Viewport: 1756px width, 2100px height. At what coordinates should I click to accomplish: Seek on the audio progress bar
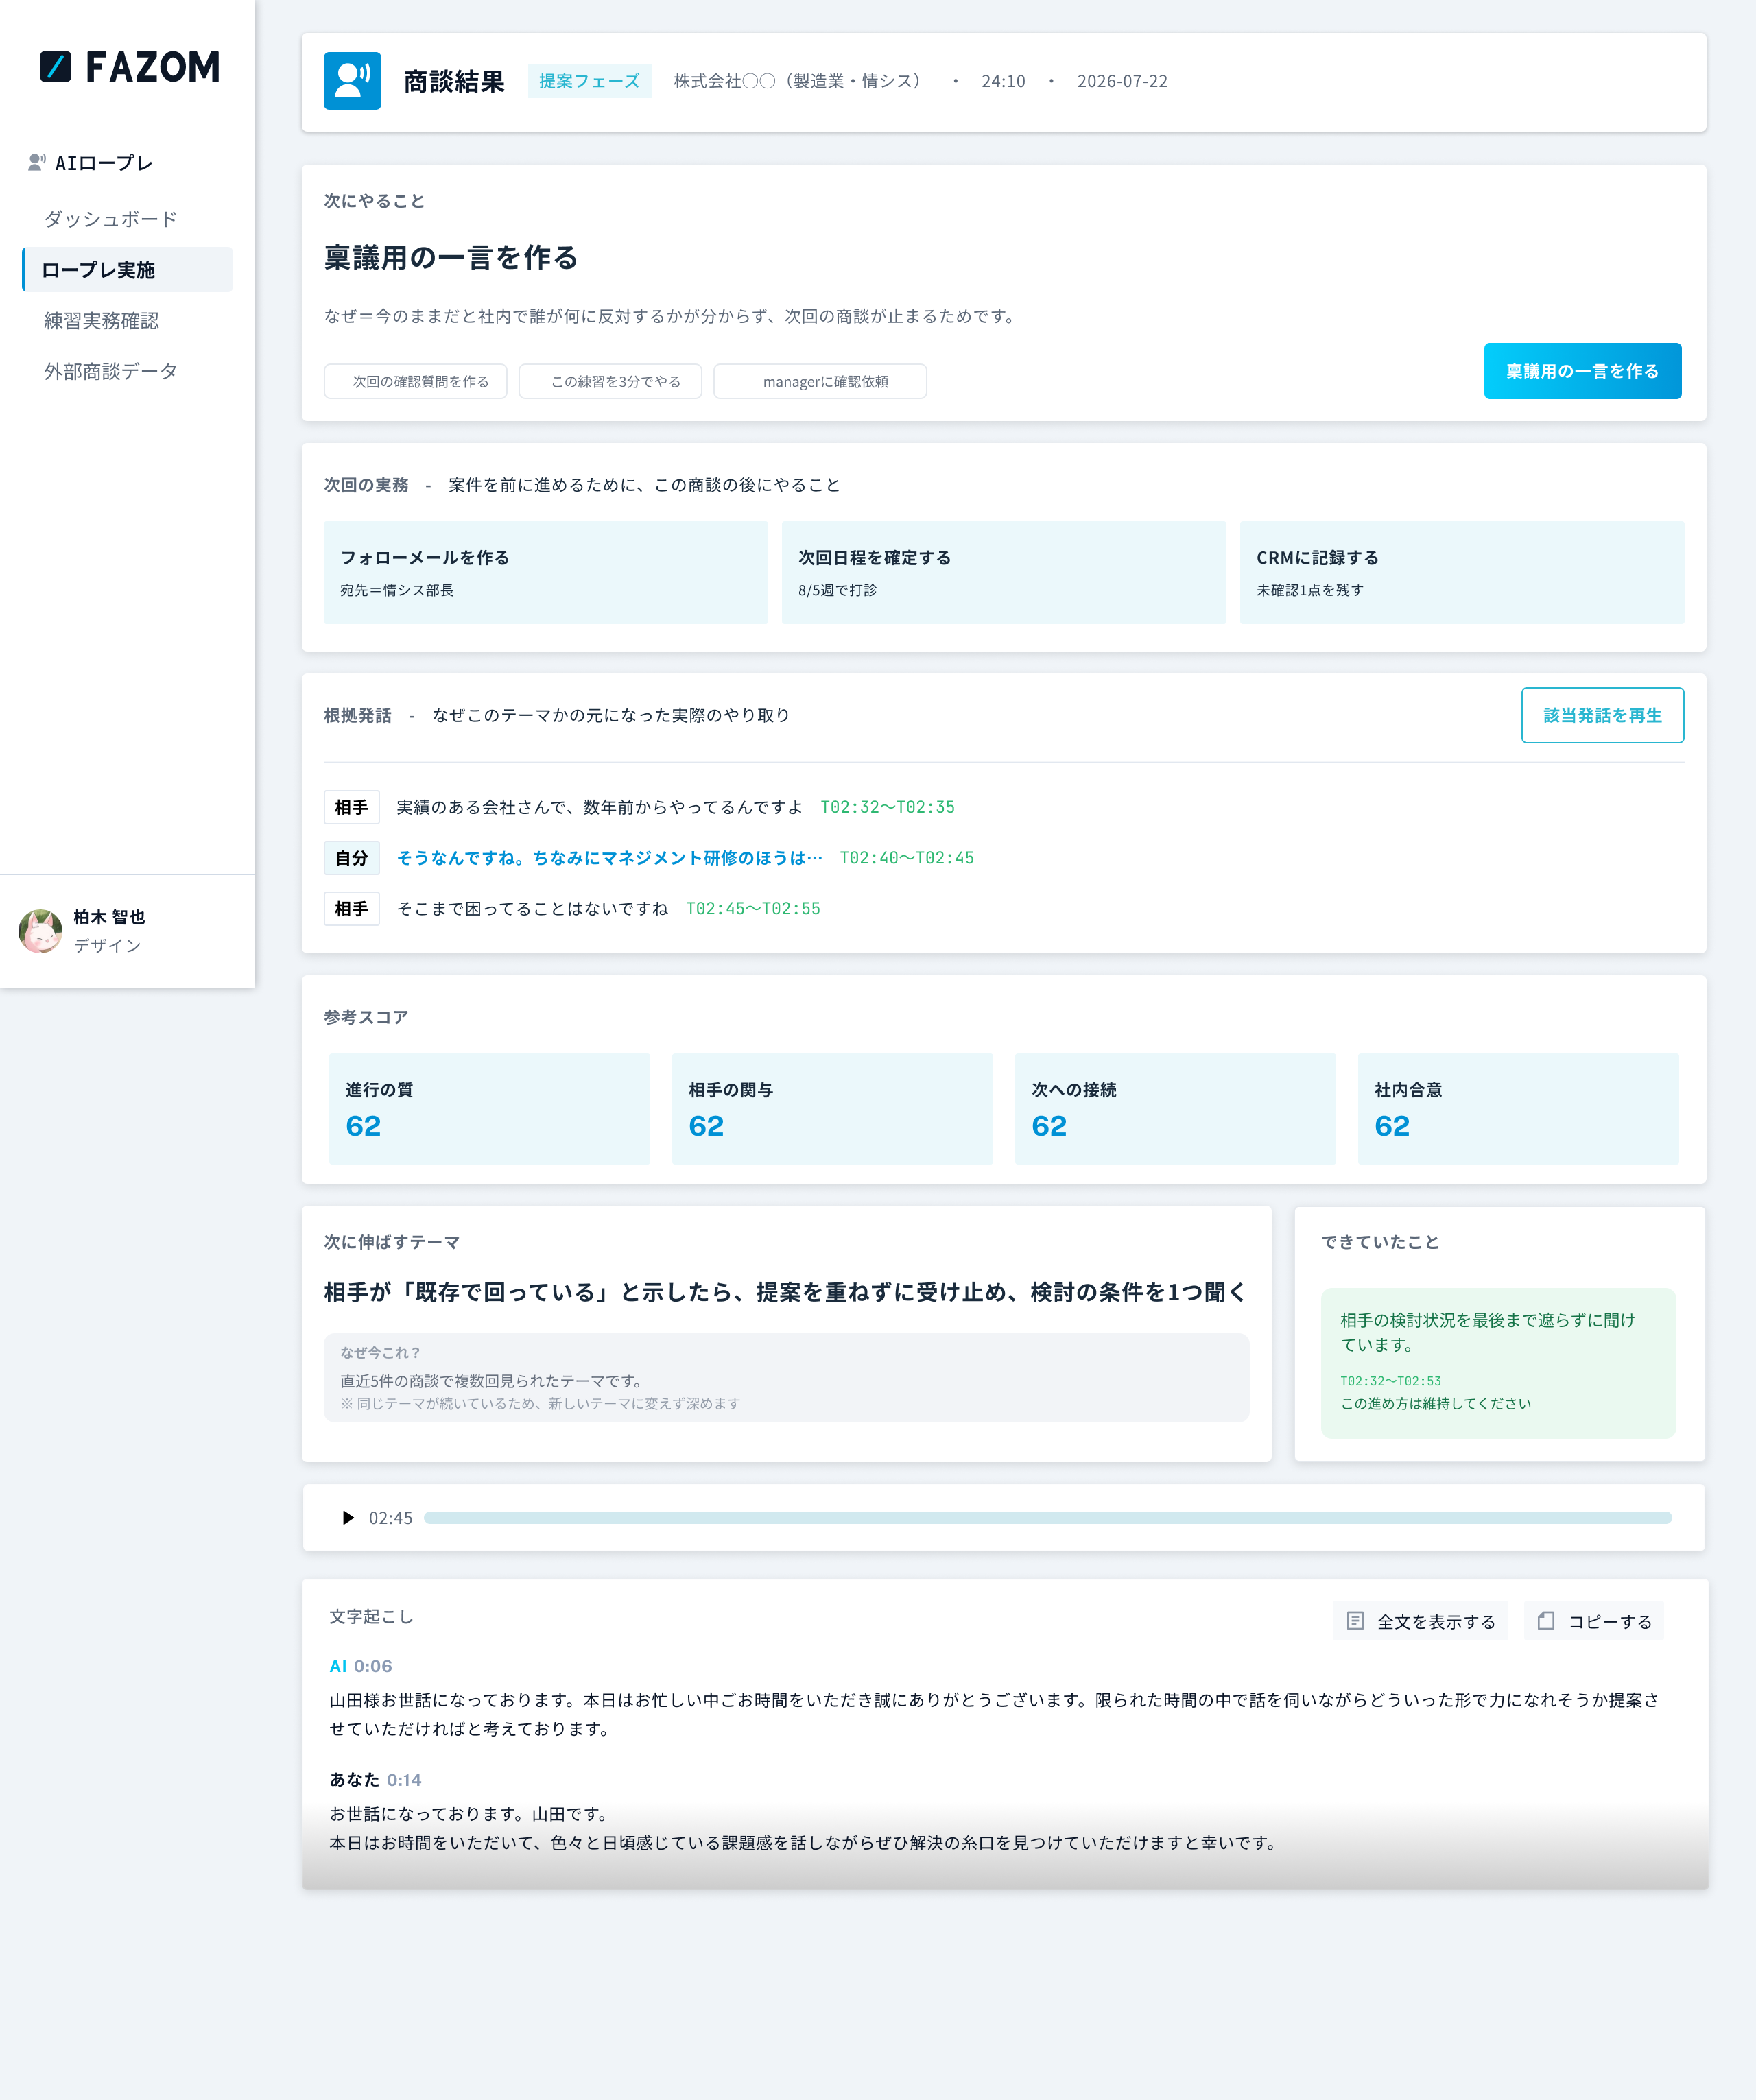click(x=1047, y=1518)
